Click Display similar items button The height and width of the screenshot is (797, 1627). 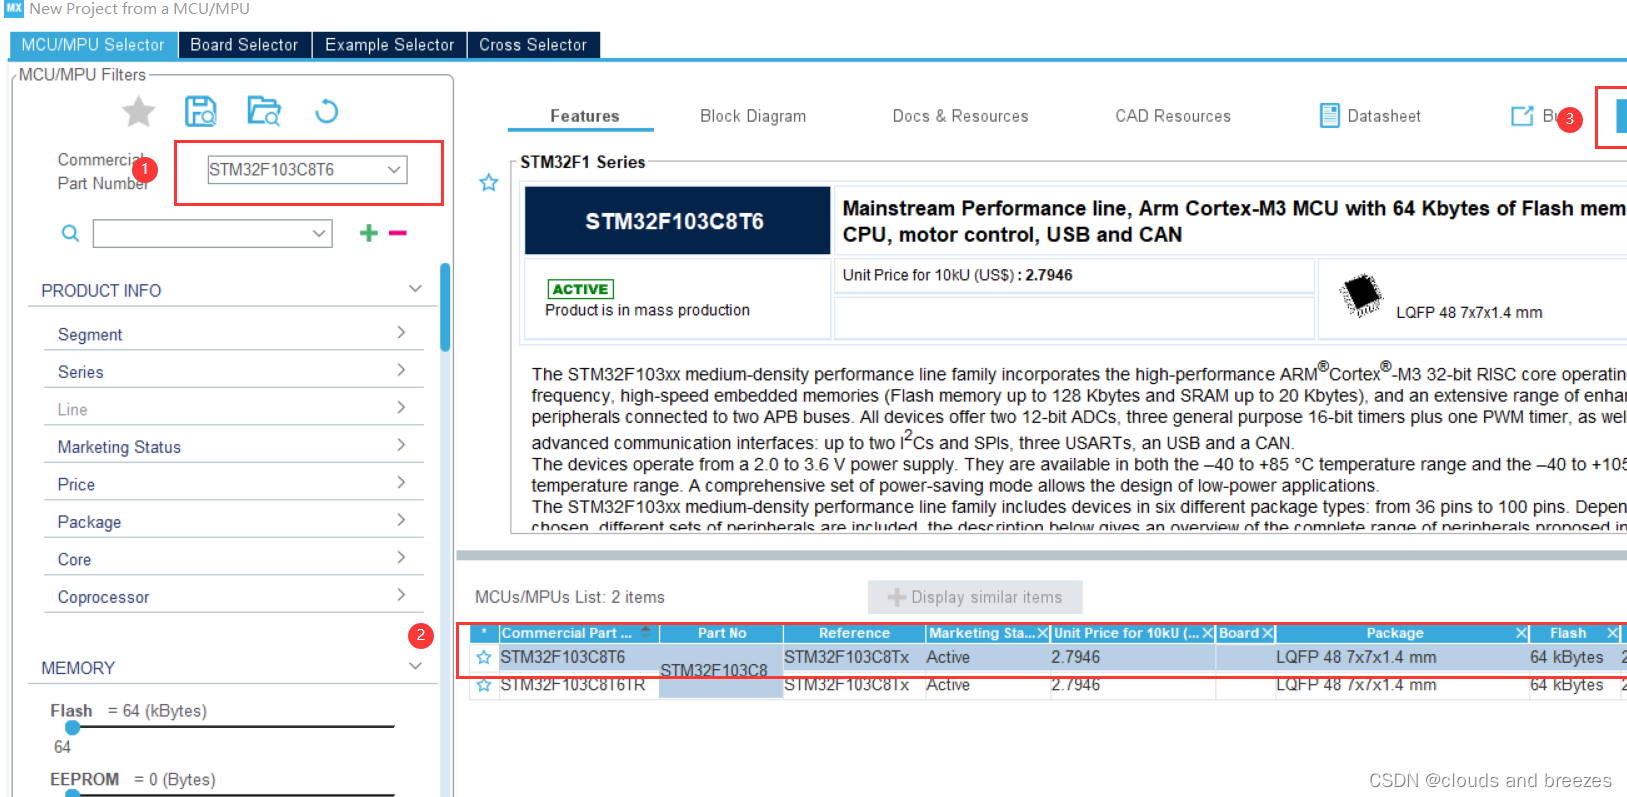(x=975, y=597)
